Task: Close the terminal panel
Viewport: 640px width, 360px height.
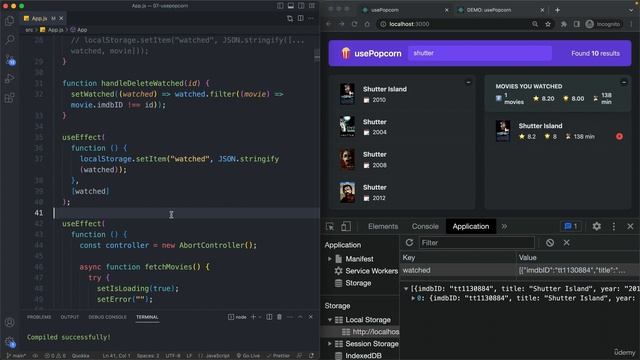Action: tap(311, 317)
